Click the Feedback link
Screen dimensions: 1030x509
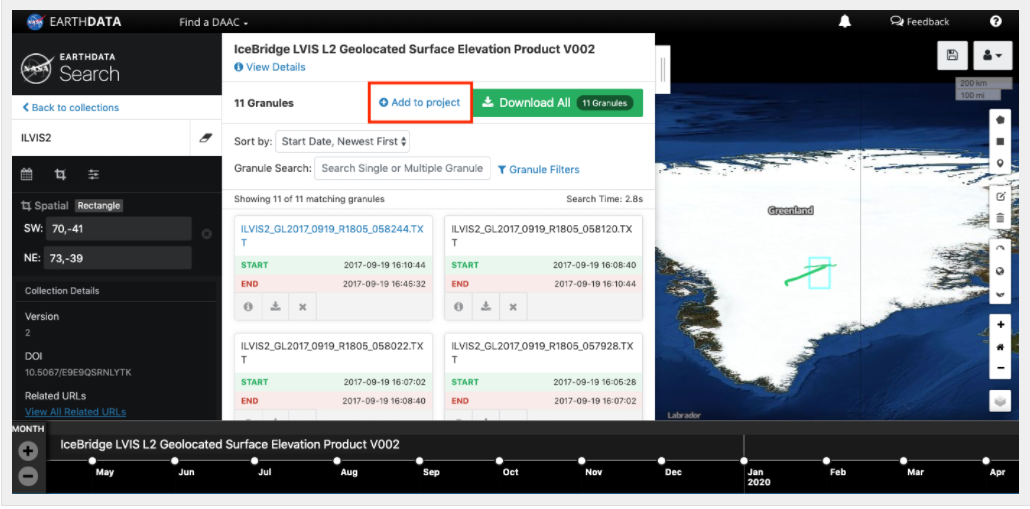[x=920, y=22]
